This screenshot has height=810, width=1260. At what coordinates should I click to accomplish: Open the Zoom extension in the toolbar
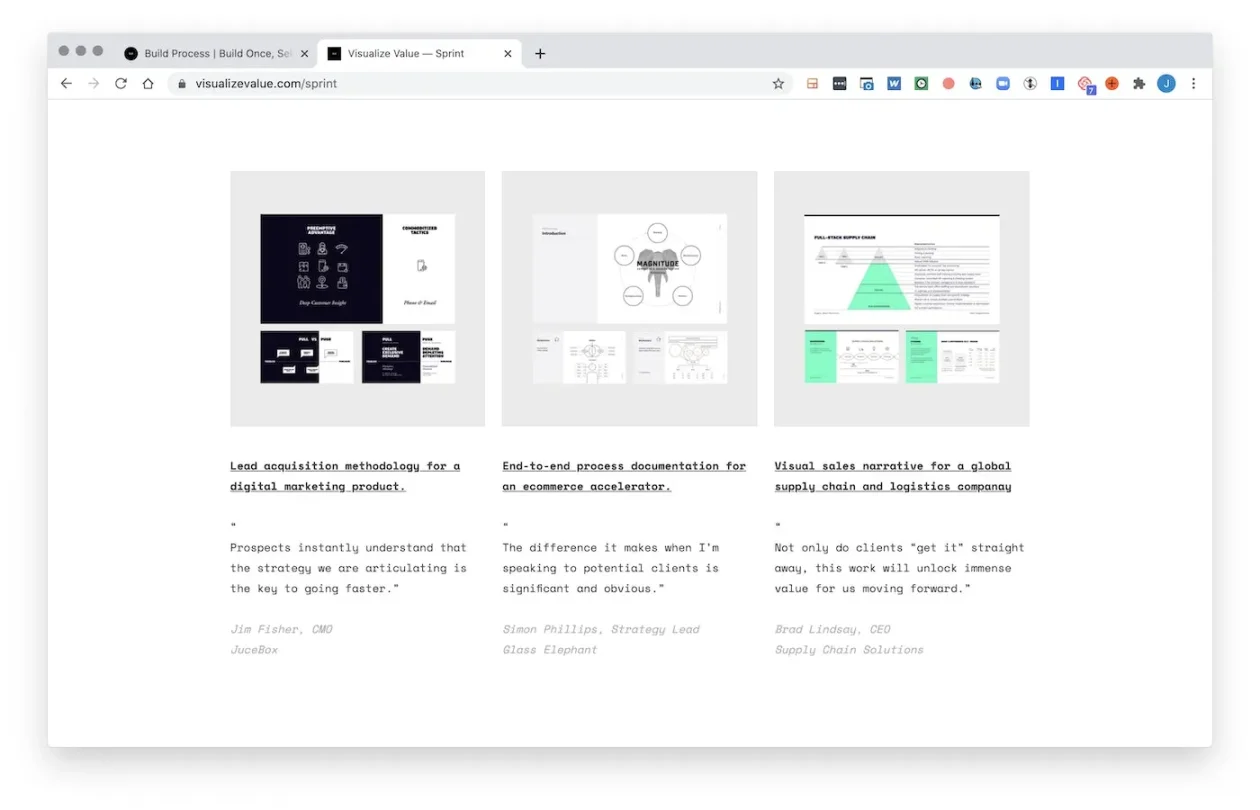[x=1002, y=84]
